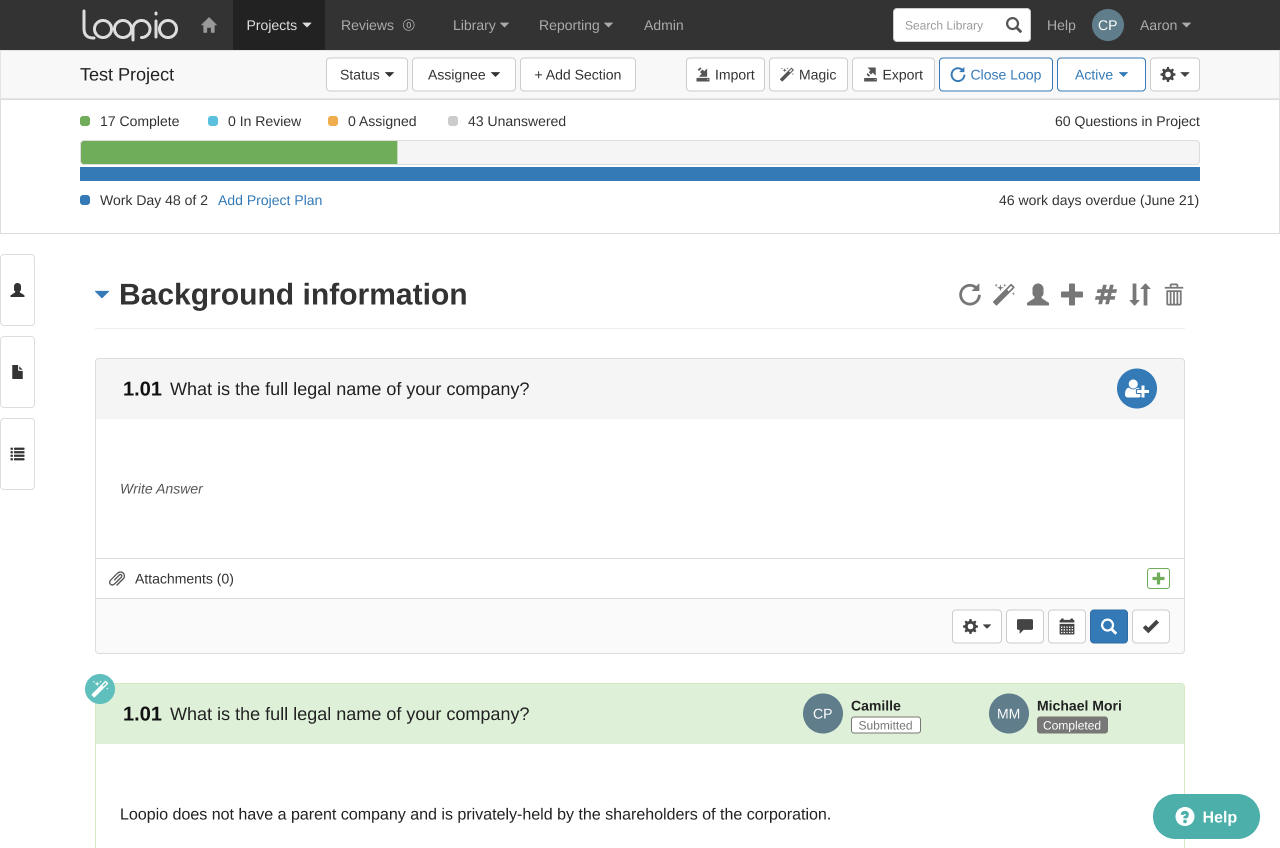Viewport: 1280px width, 848px height.
Task: Click Michael Mori's MM avatar
Action: pos(1009,713)
